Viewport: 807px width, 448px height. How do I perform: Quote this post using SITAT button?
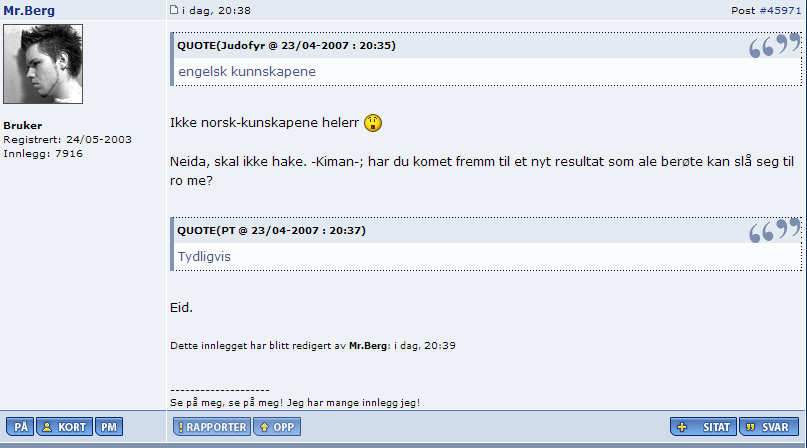coord(704,427)
